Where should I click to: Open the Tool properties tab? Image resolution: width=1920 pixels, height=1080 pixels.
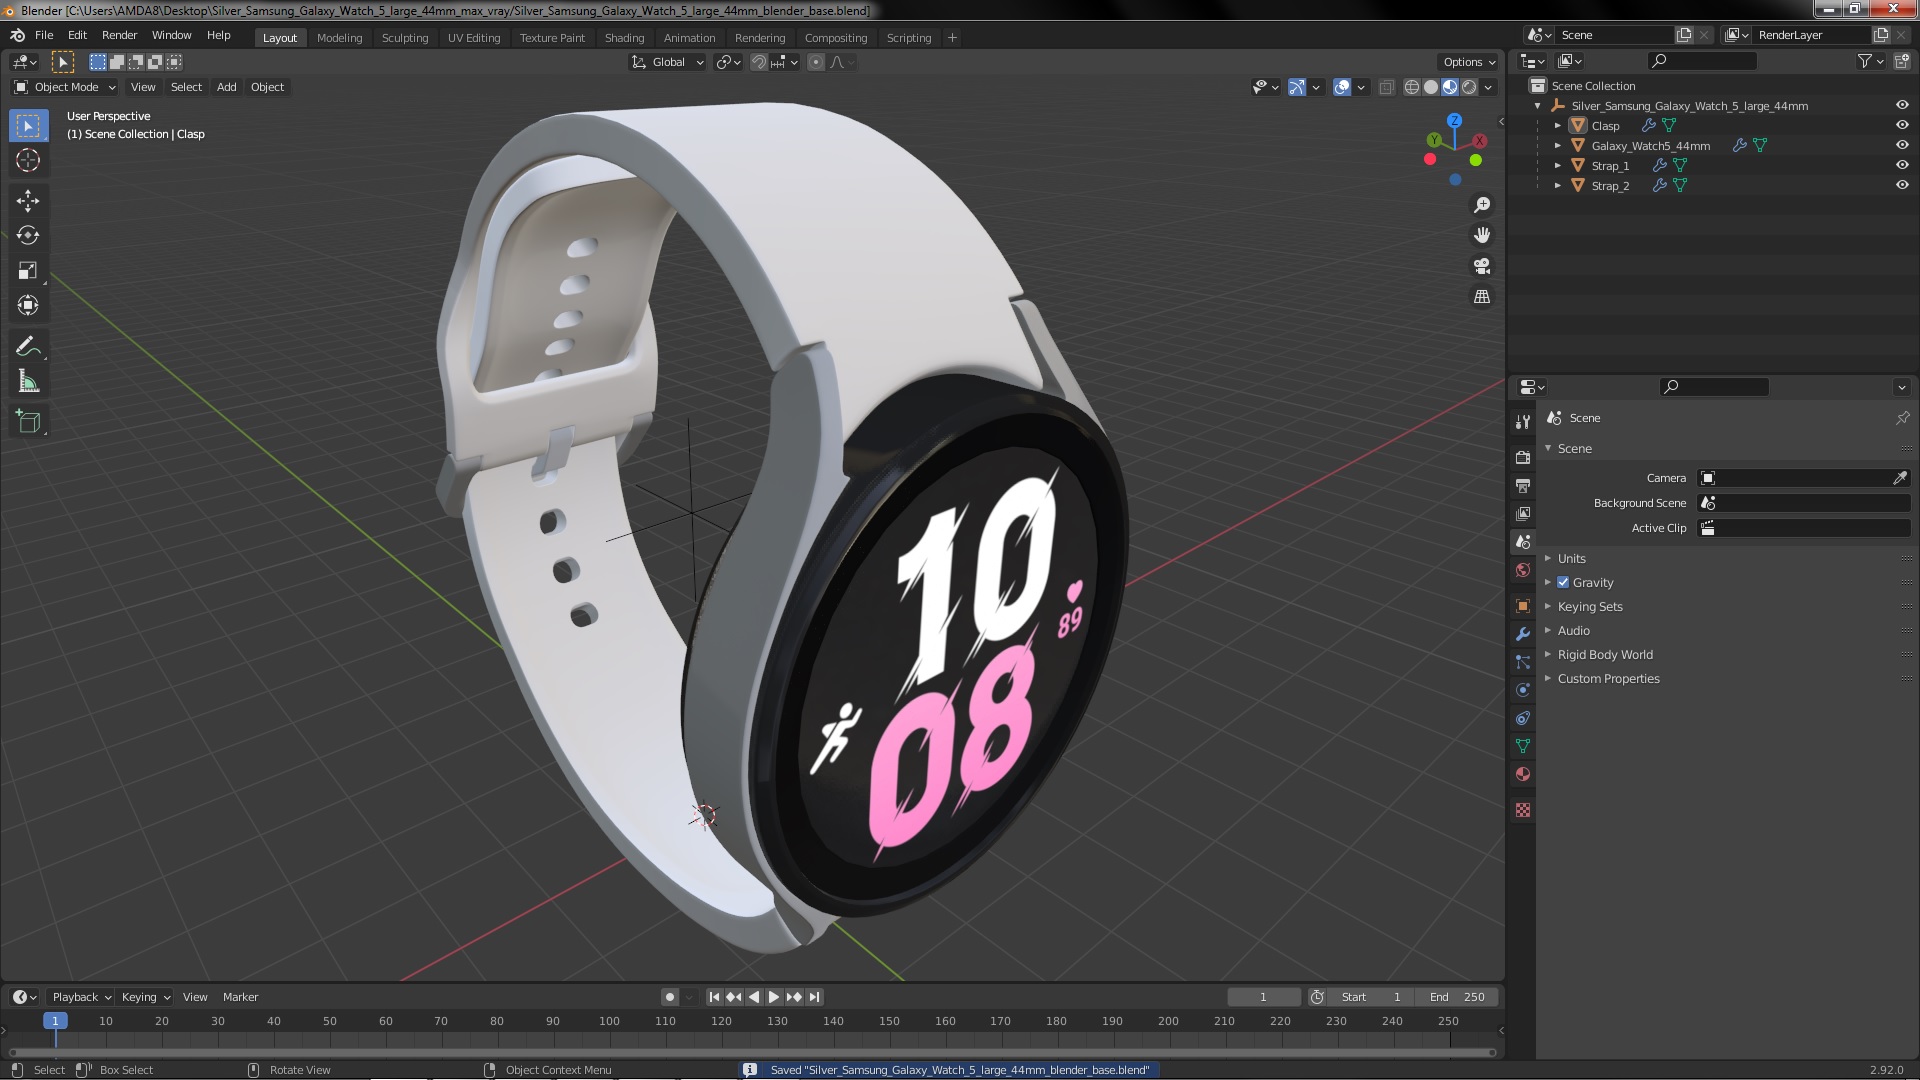(1523, 422)
